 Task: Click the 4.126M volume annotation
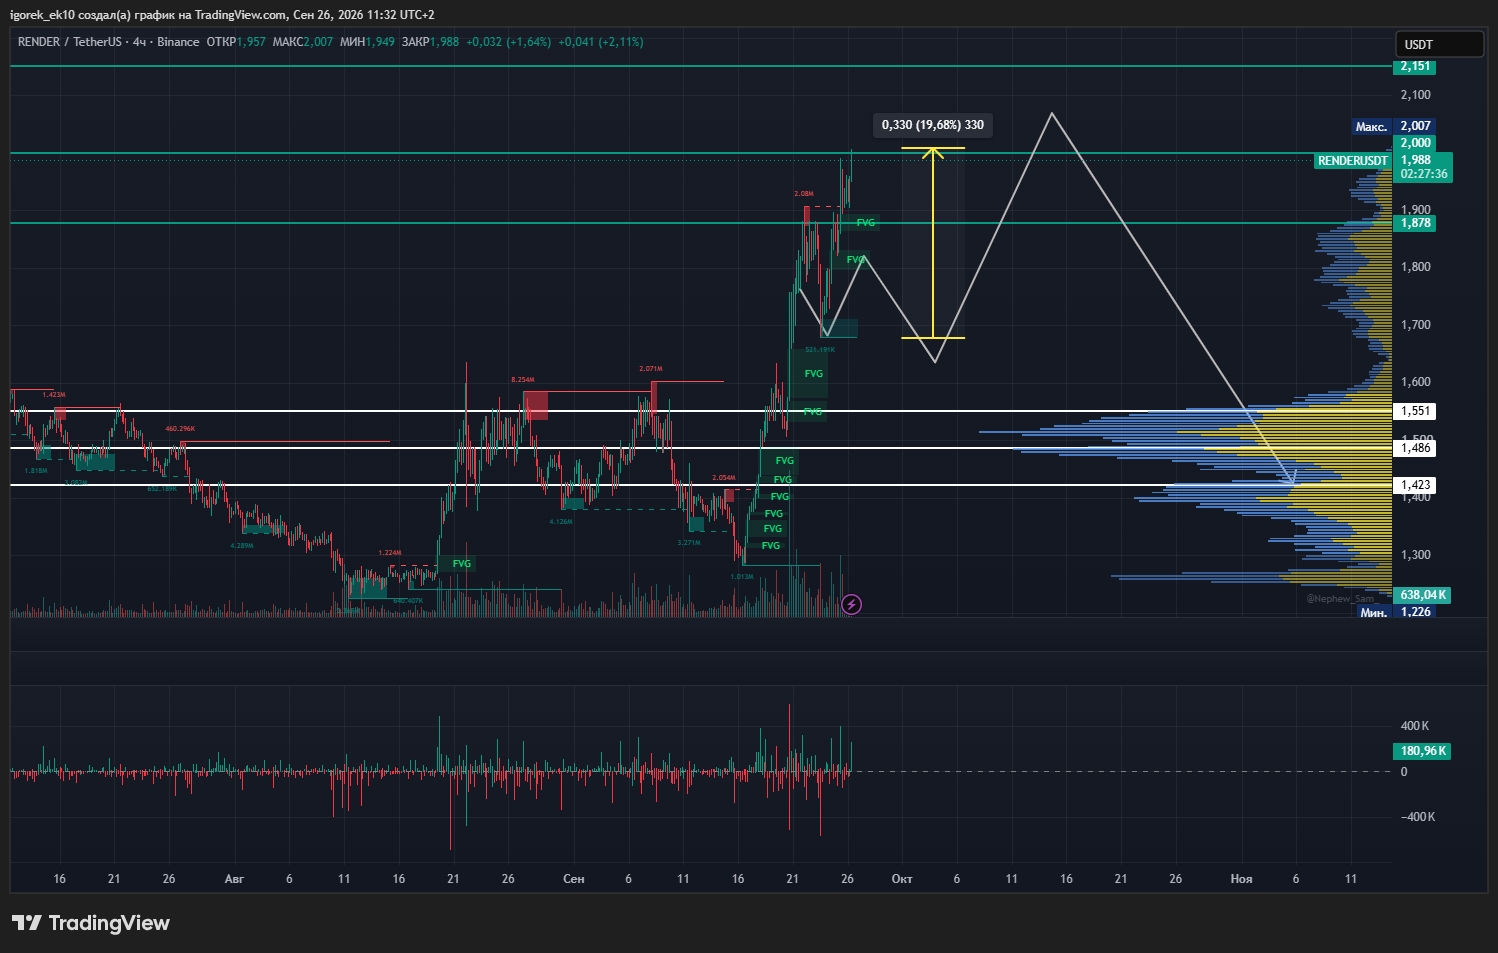coord(561,522)
